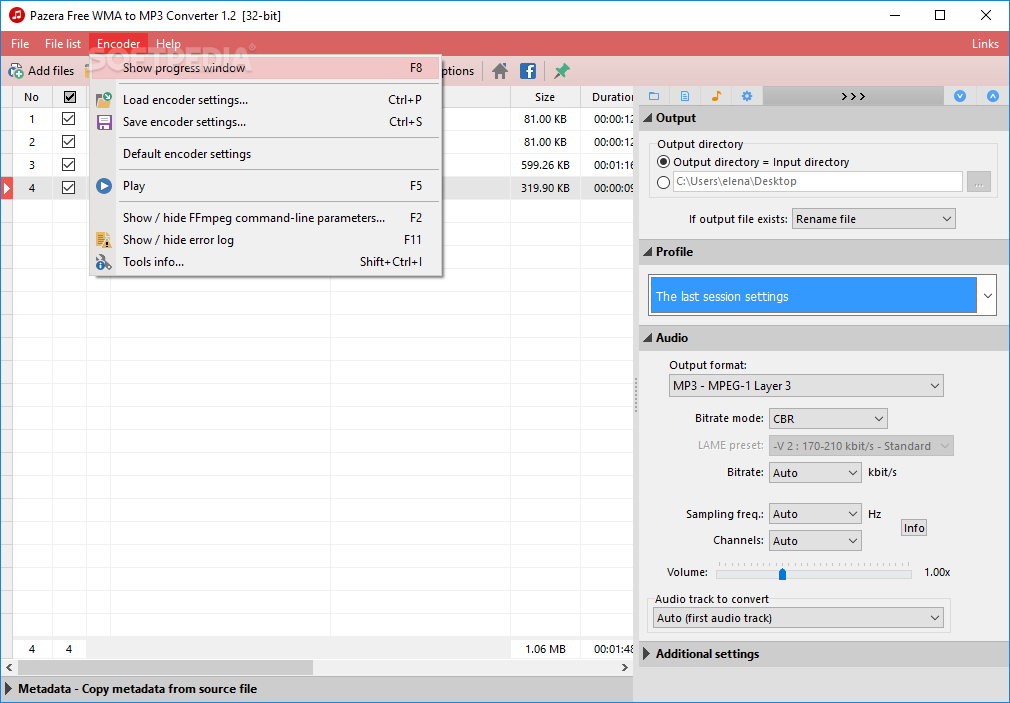Open the gear settings tab icon

(x=747, y=96)
